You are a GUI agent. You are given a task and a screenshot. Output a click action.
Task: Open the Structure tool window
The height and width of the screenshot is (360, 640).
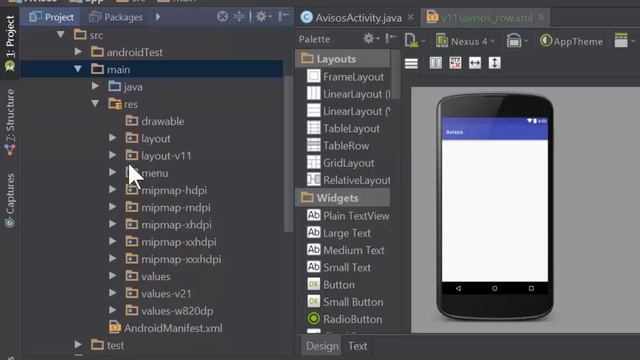coord(10,122)
